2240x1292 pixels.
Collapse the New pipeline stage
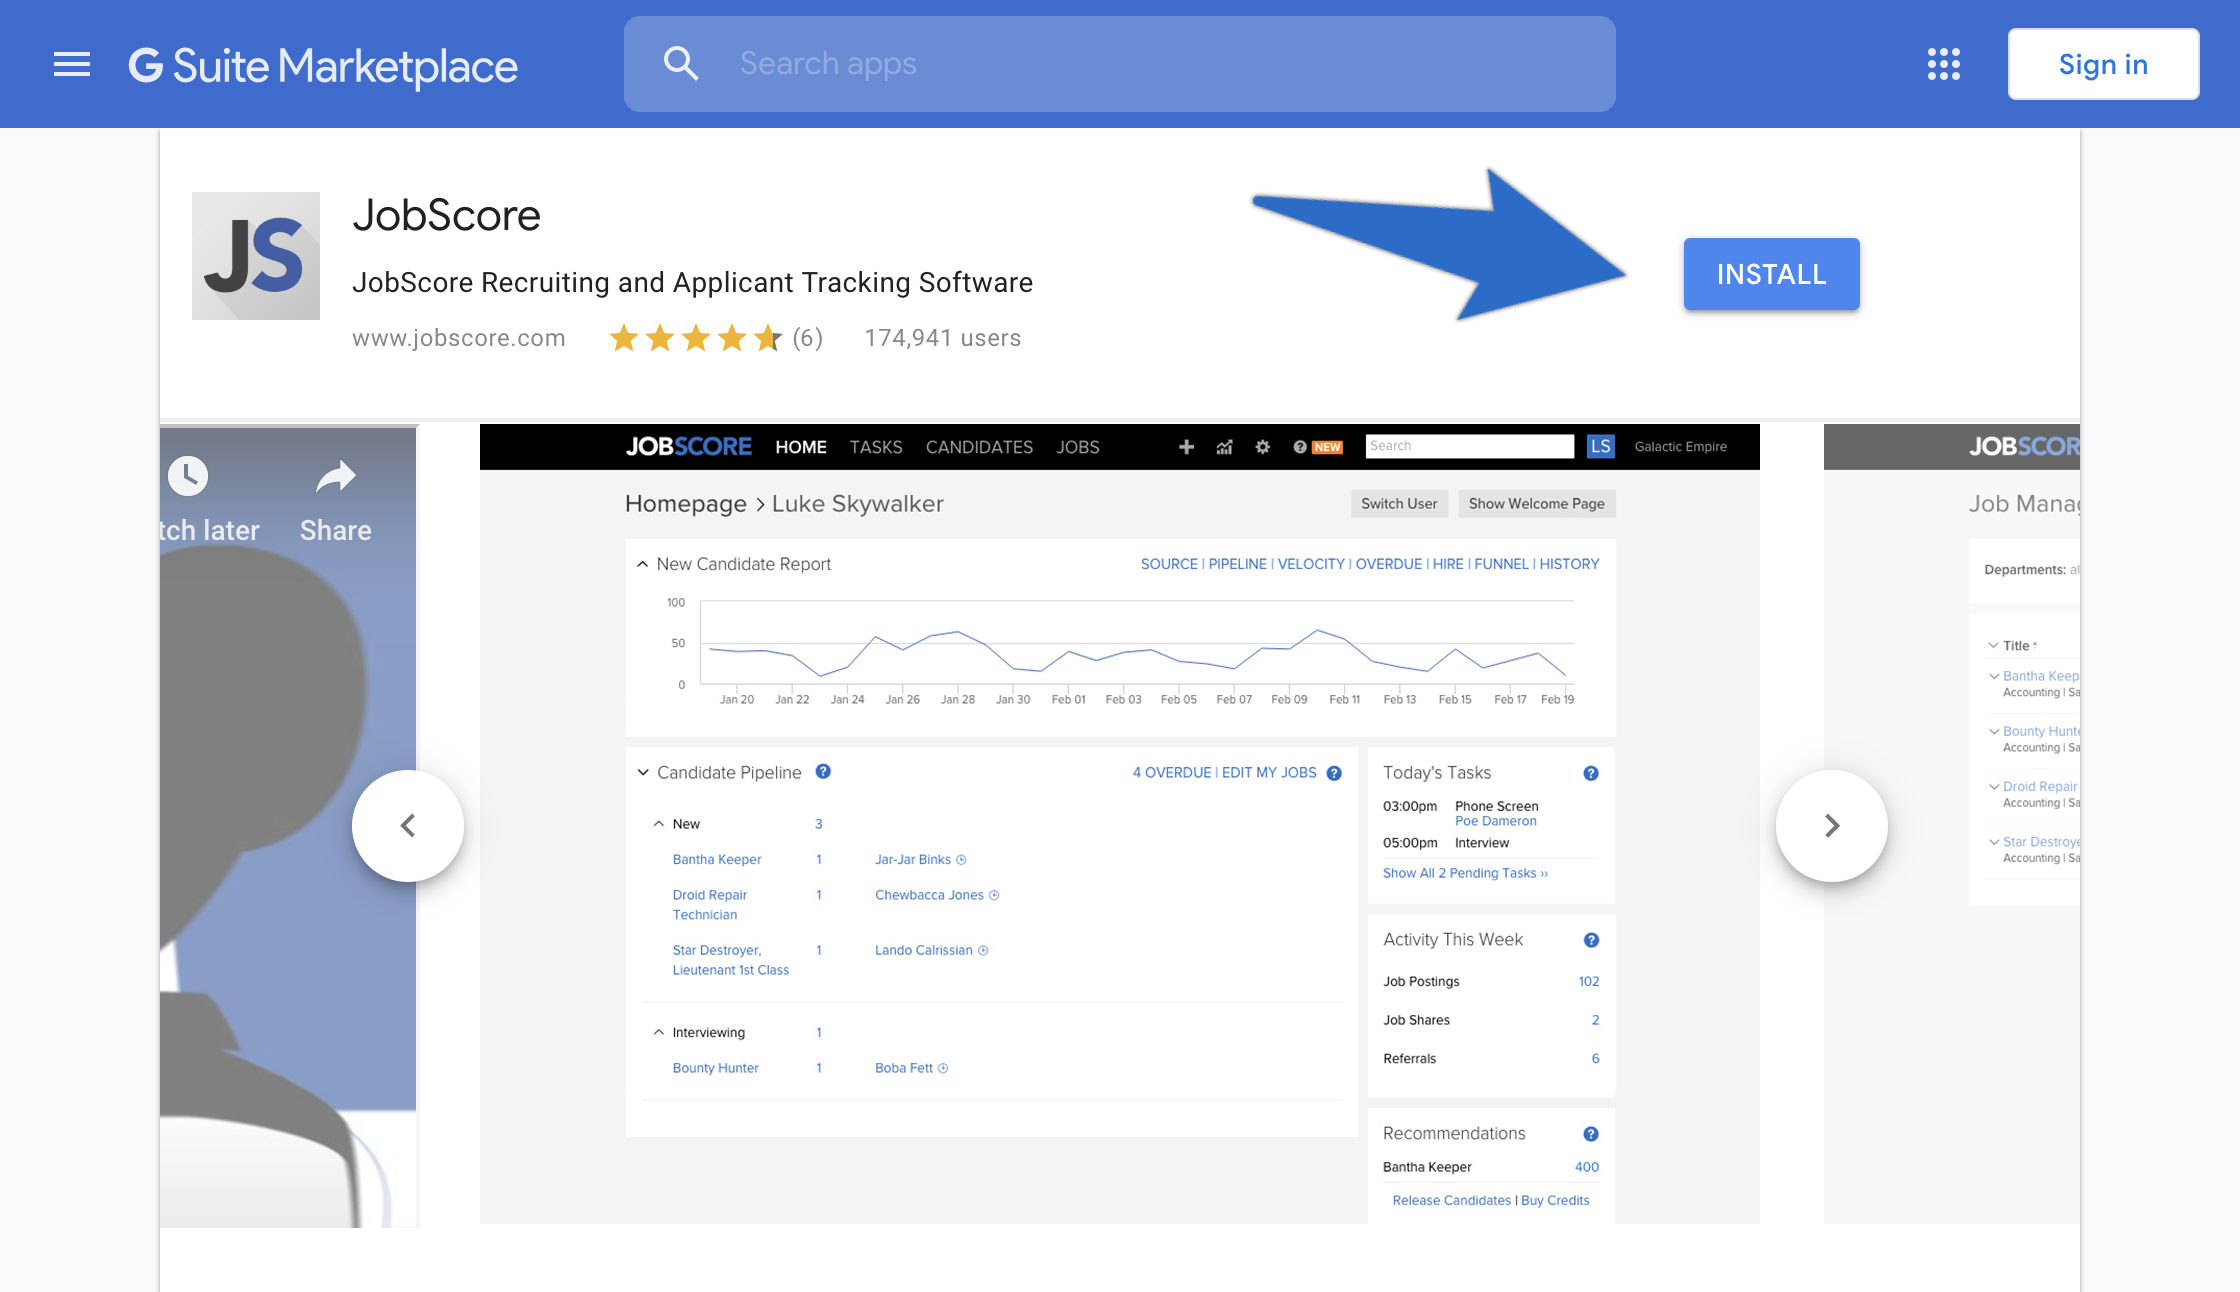coord(658,824)
